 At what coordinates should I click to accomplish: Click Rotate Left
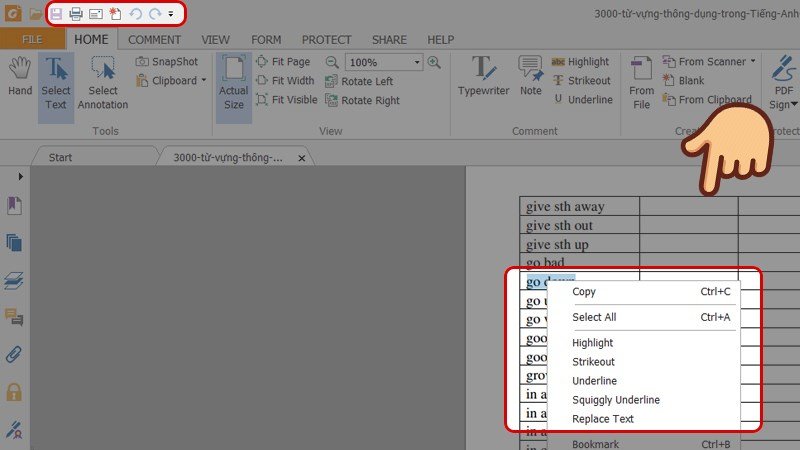coord(360,81)
